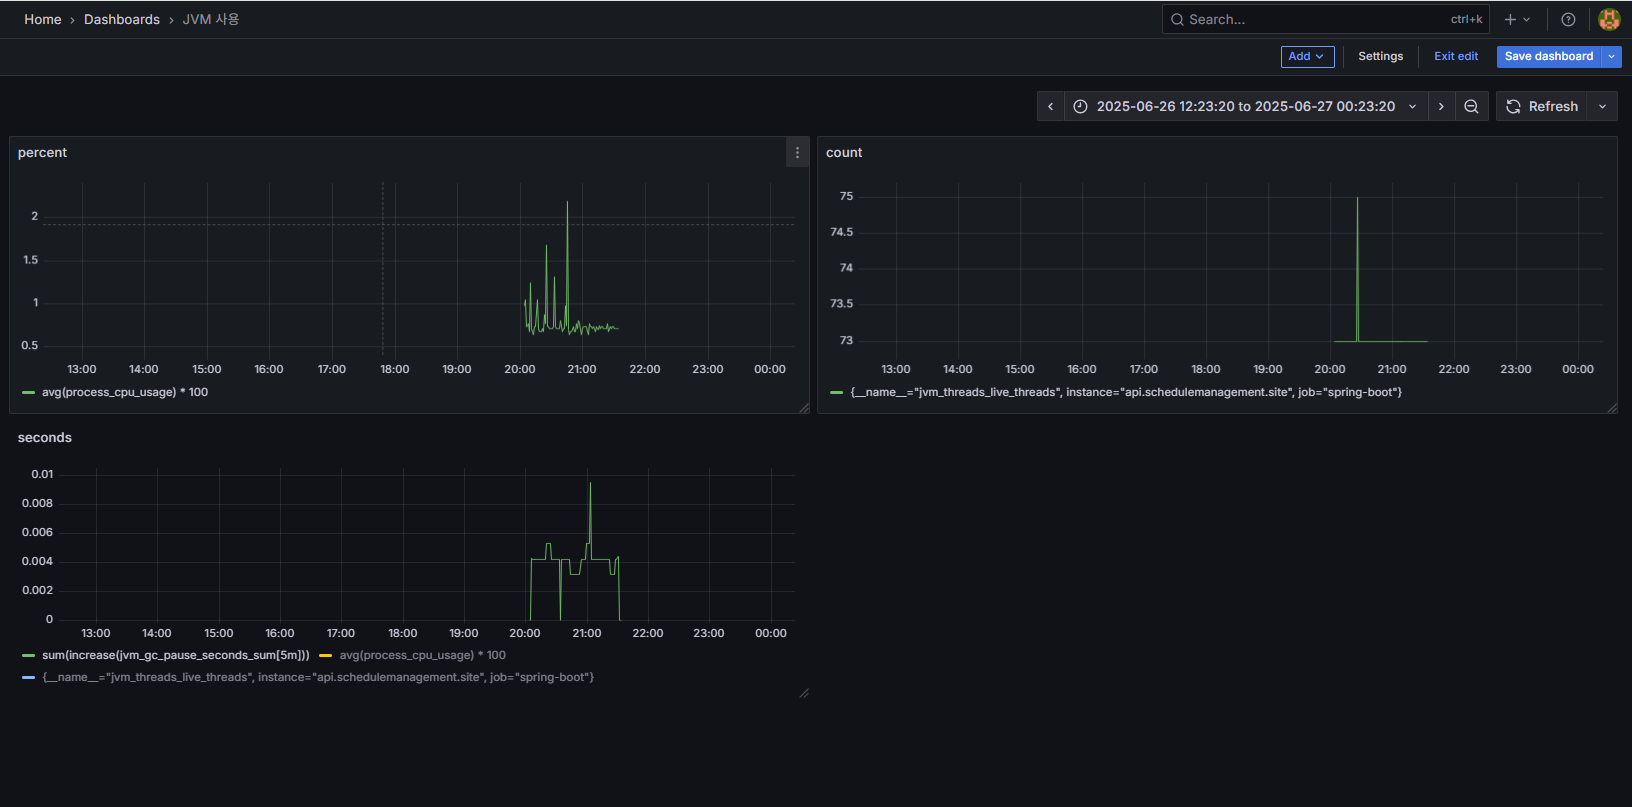Open the user avatar profile menu

point(1609,19)
